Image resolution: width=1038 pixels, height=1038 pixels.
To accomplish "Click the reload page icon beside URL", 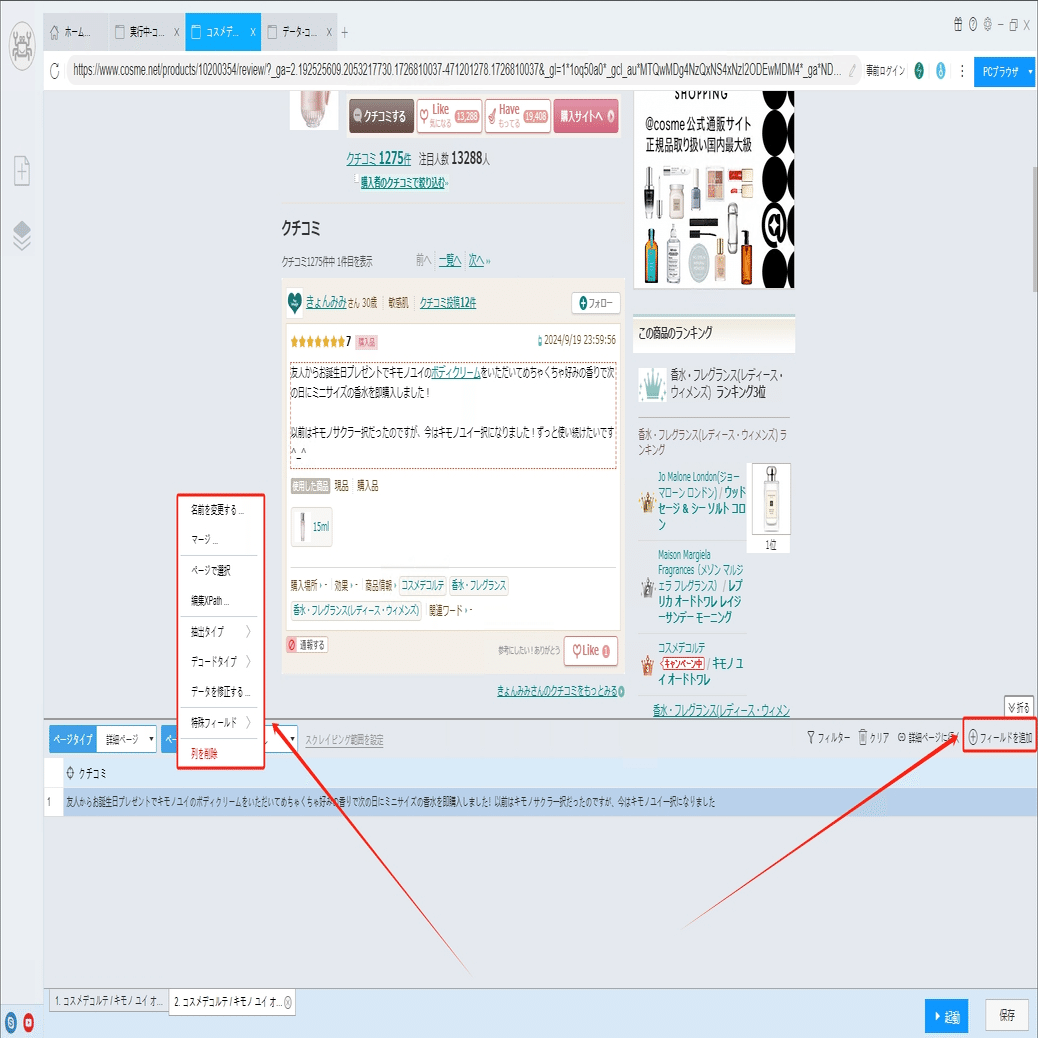I will click(x=55, y=70).
